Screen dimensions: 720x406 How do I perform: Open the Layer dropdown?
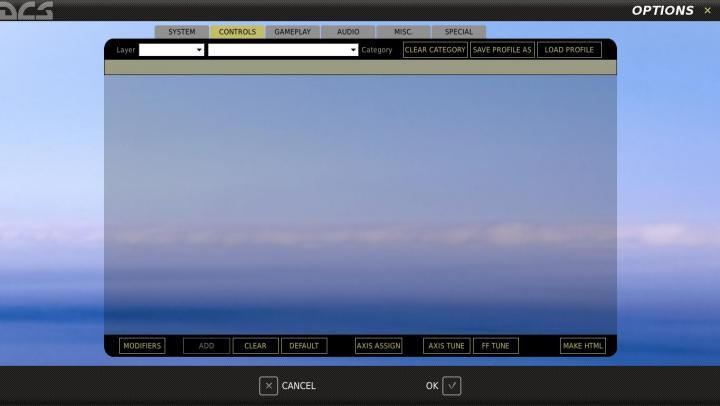click(171, 50)
